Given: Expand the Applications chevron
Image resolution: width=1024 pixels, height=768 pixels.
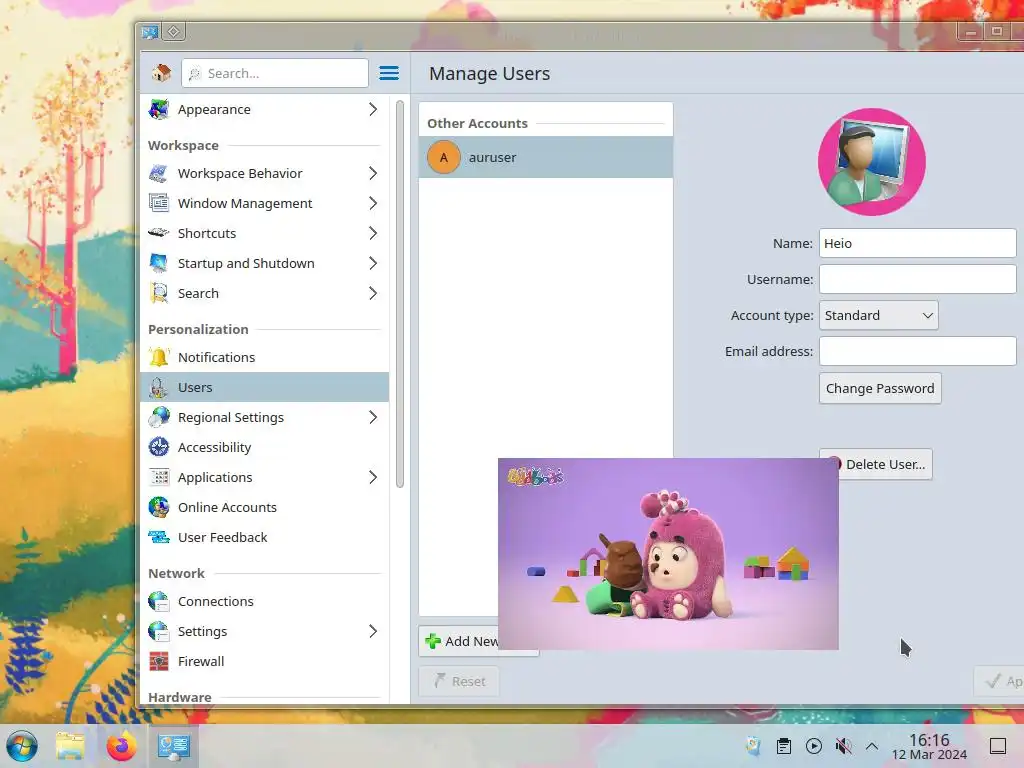Looking at the screenshot, I should click(373, 477).
